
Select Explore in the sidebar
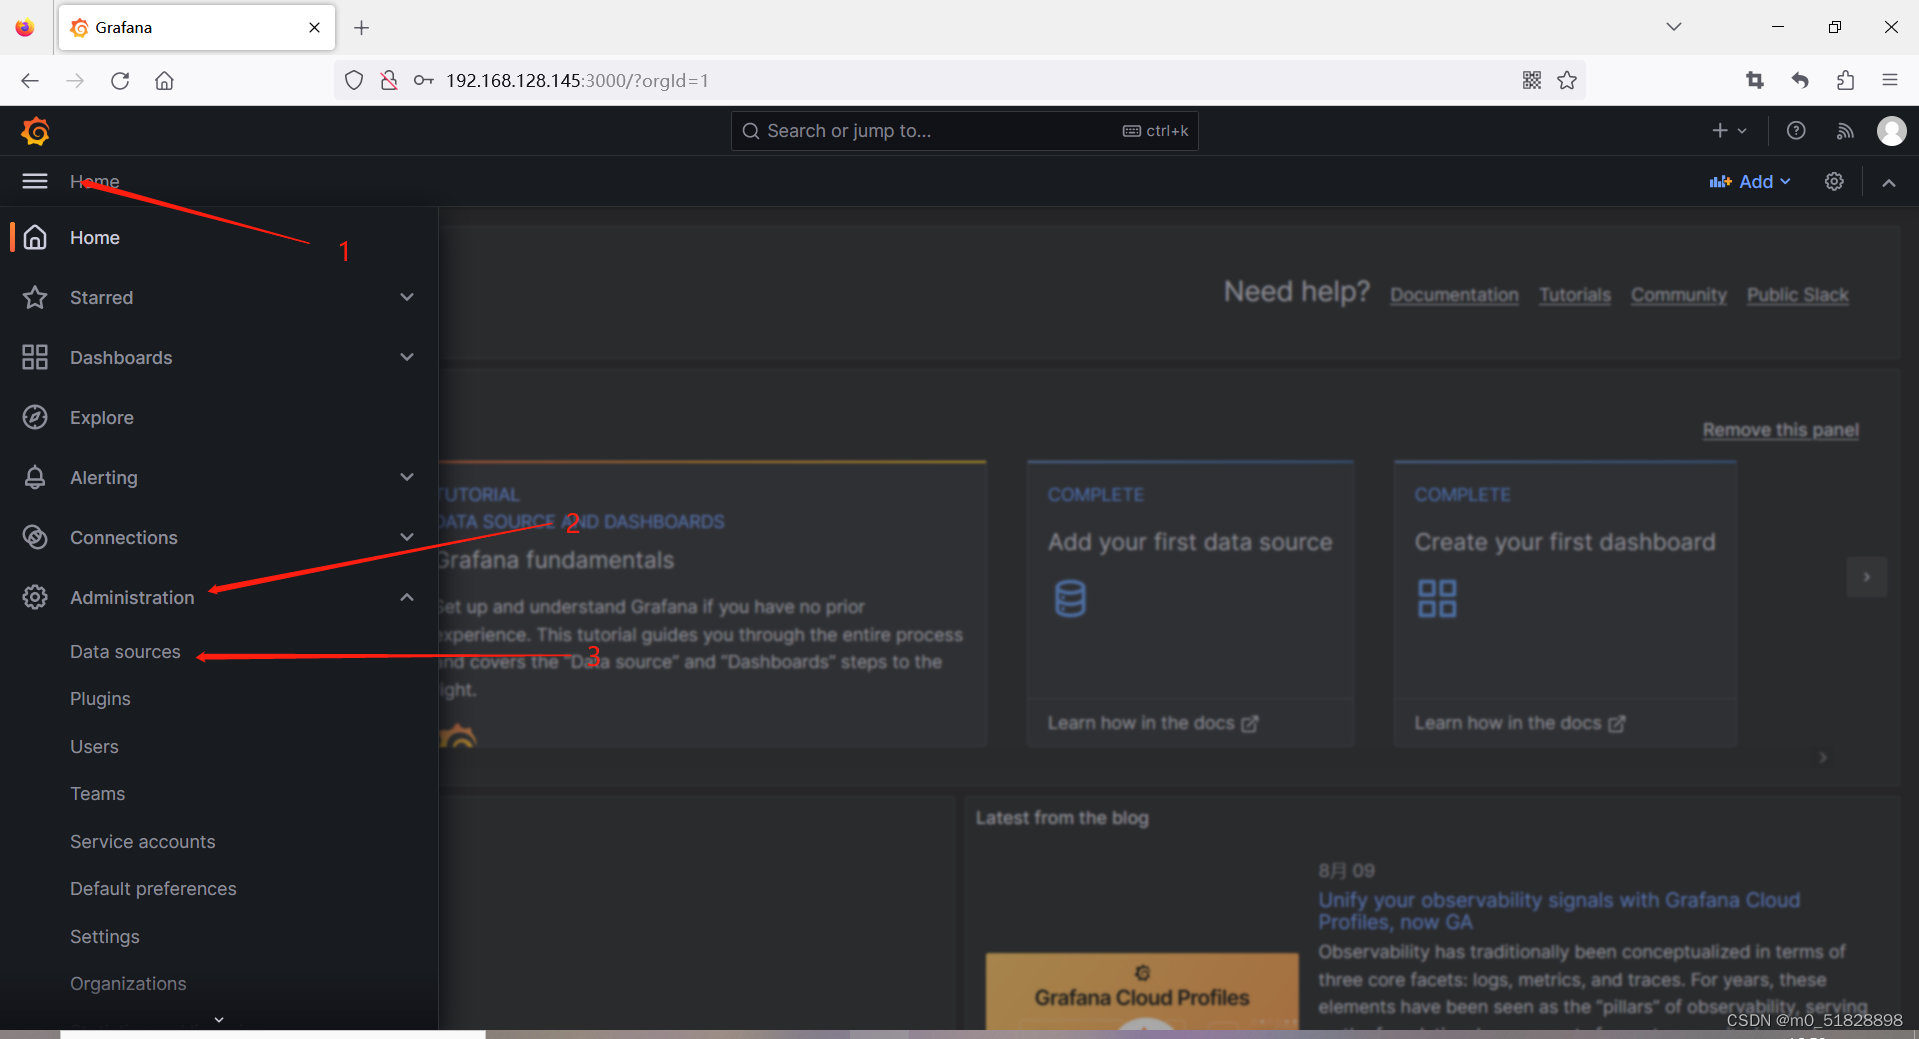[101, 417]
